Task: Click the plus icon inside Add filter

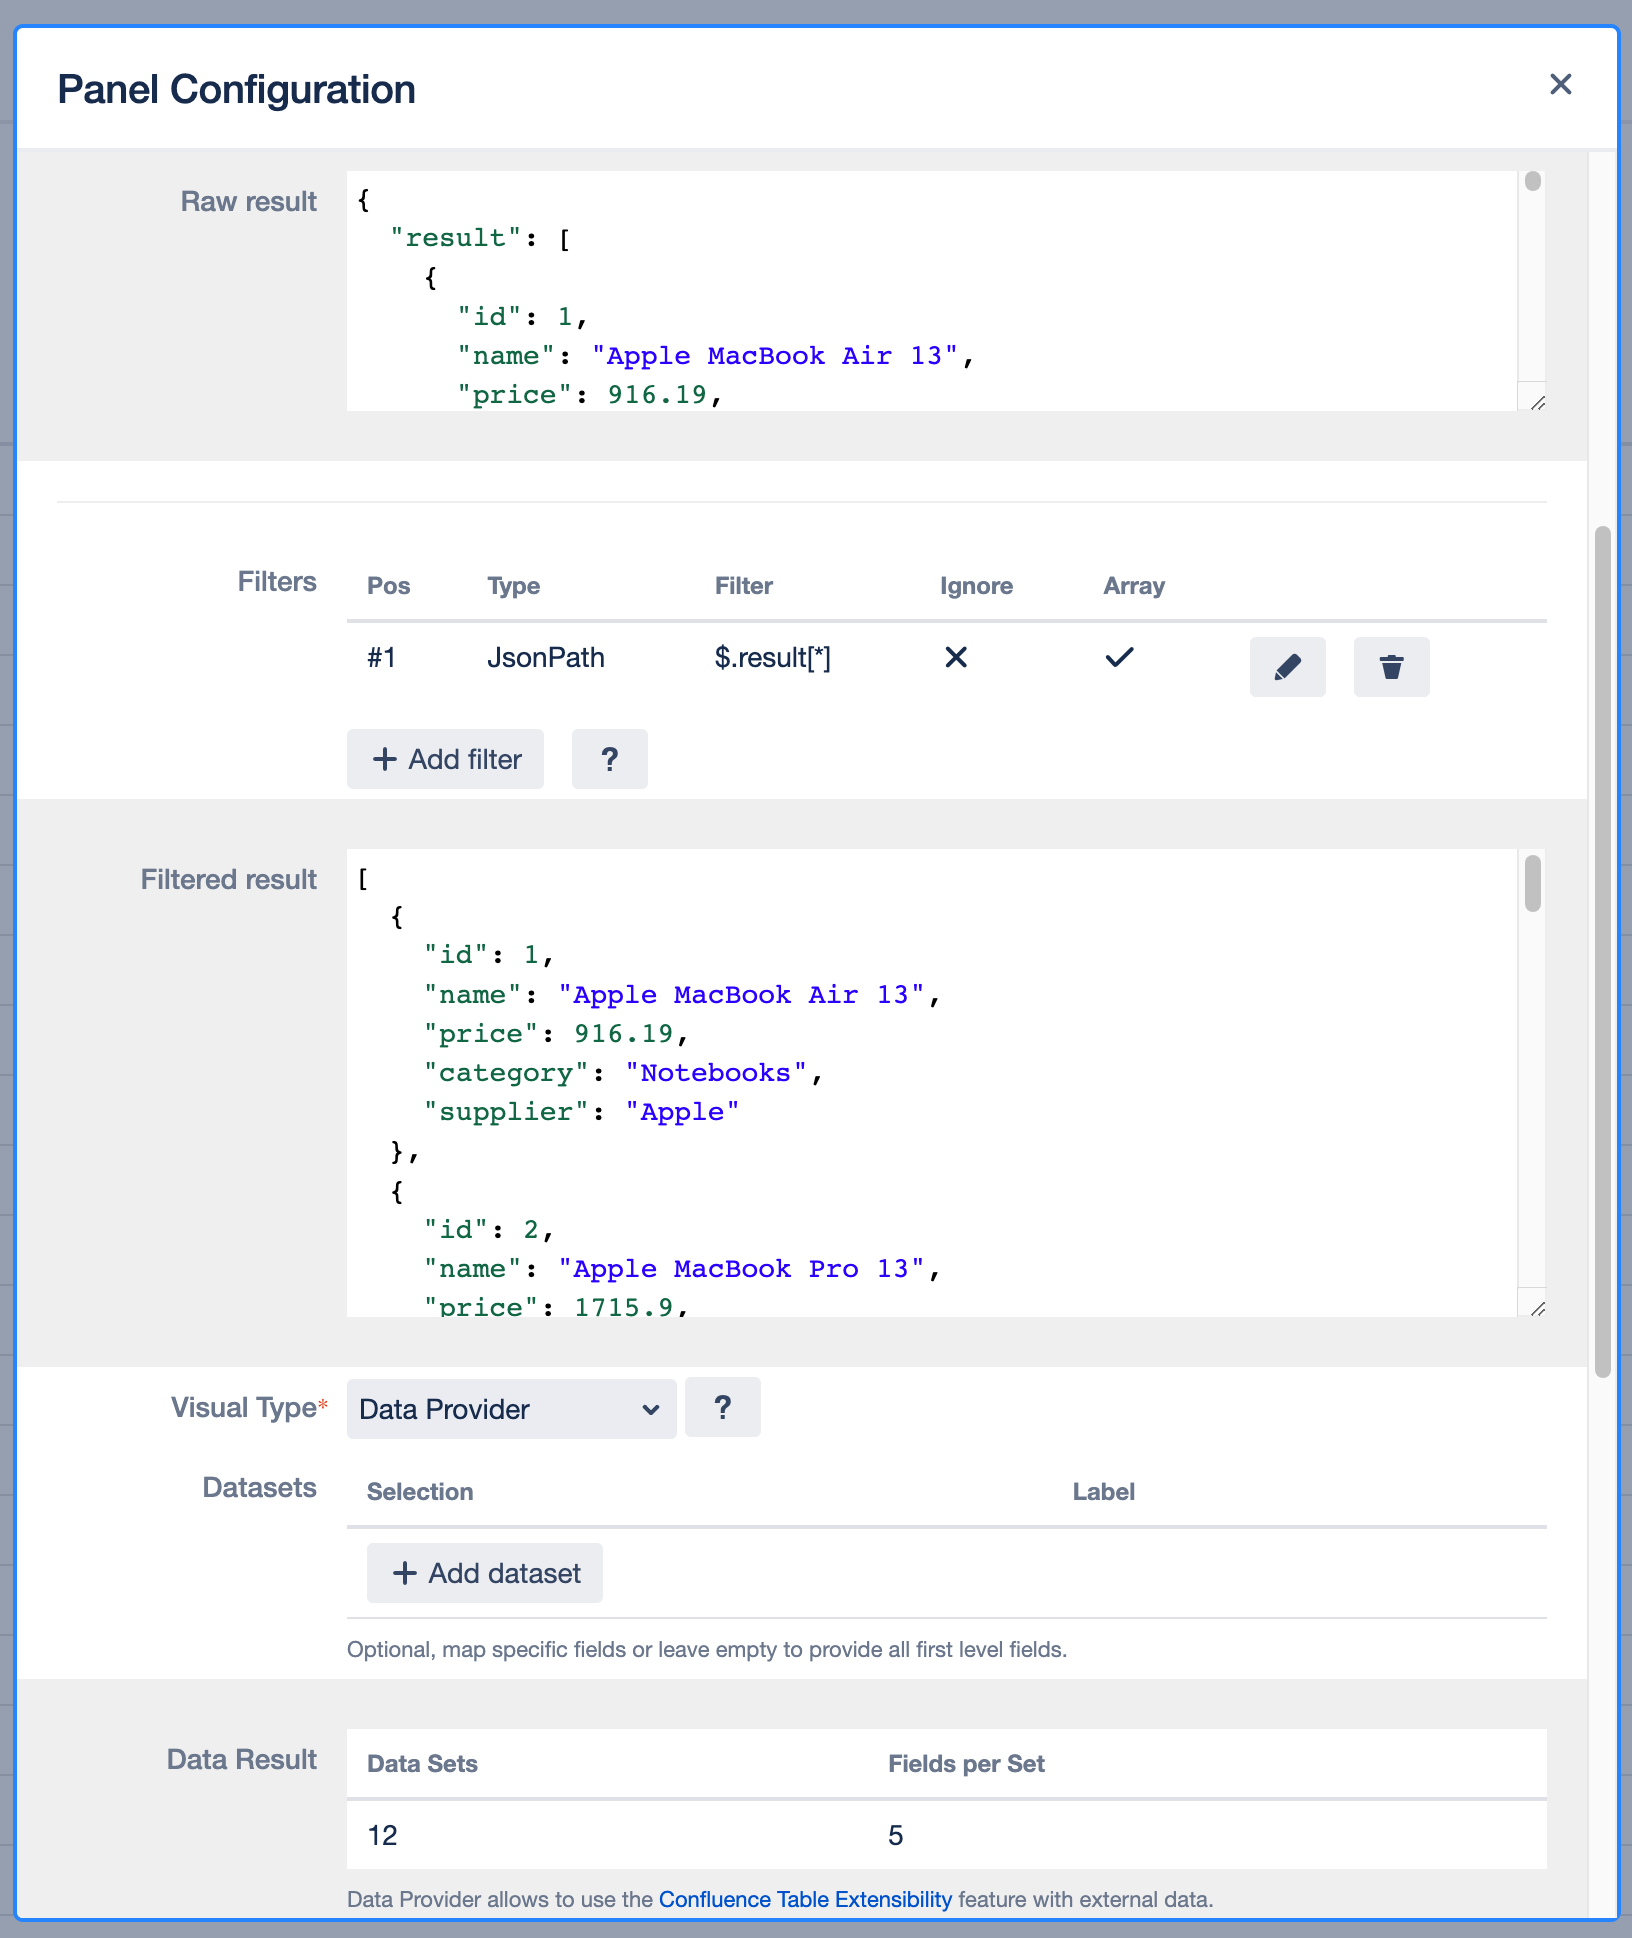Action: [x=385, y=759]
